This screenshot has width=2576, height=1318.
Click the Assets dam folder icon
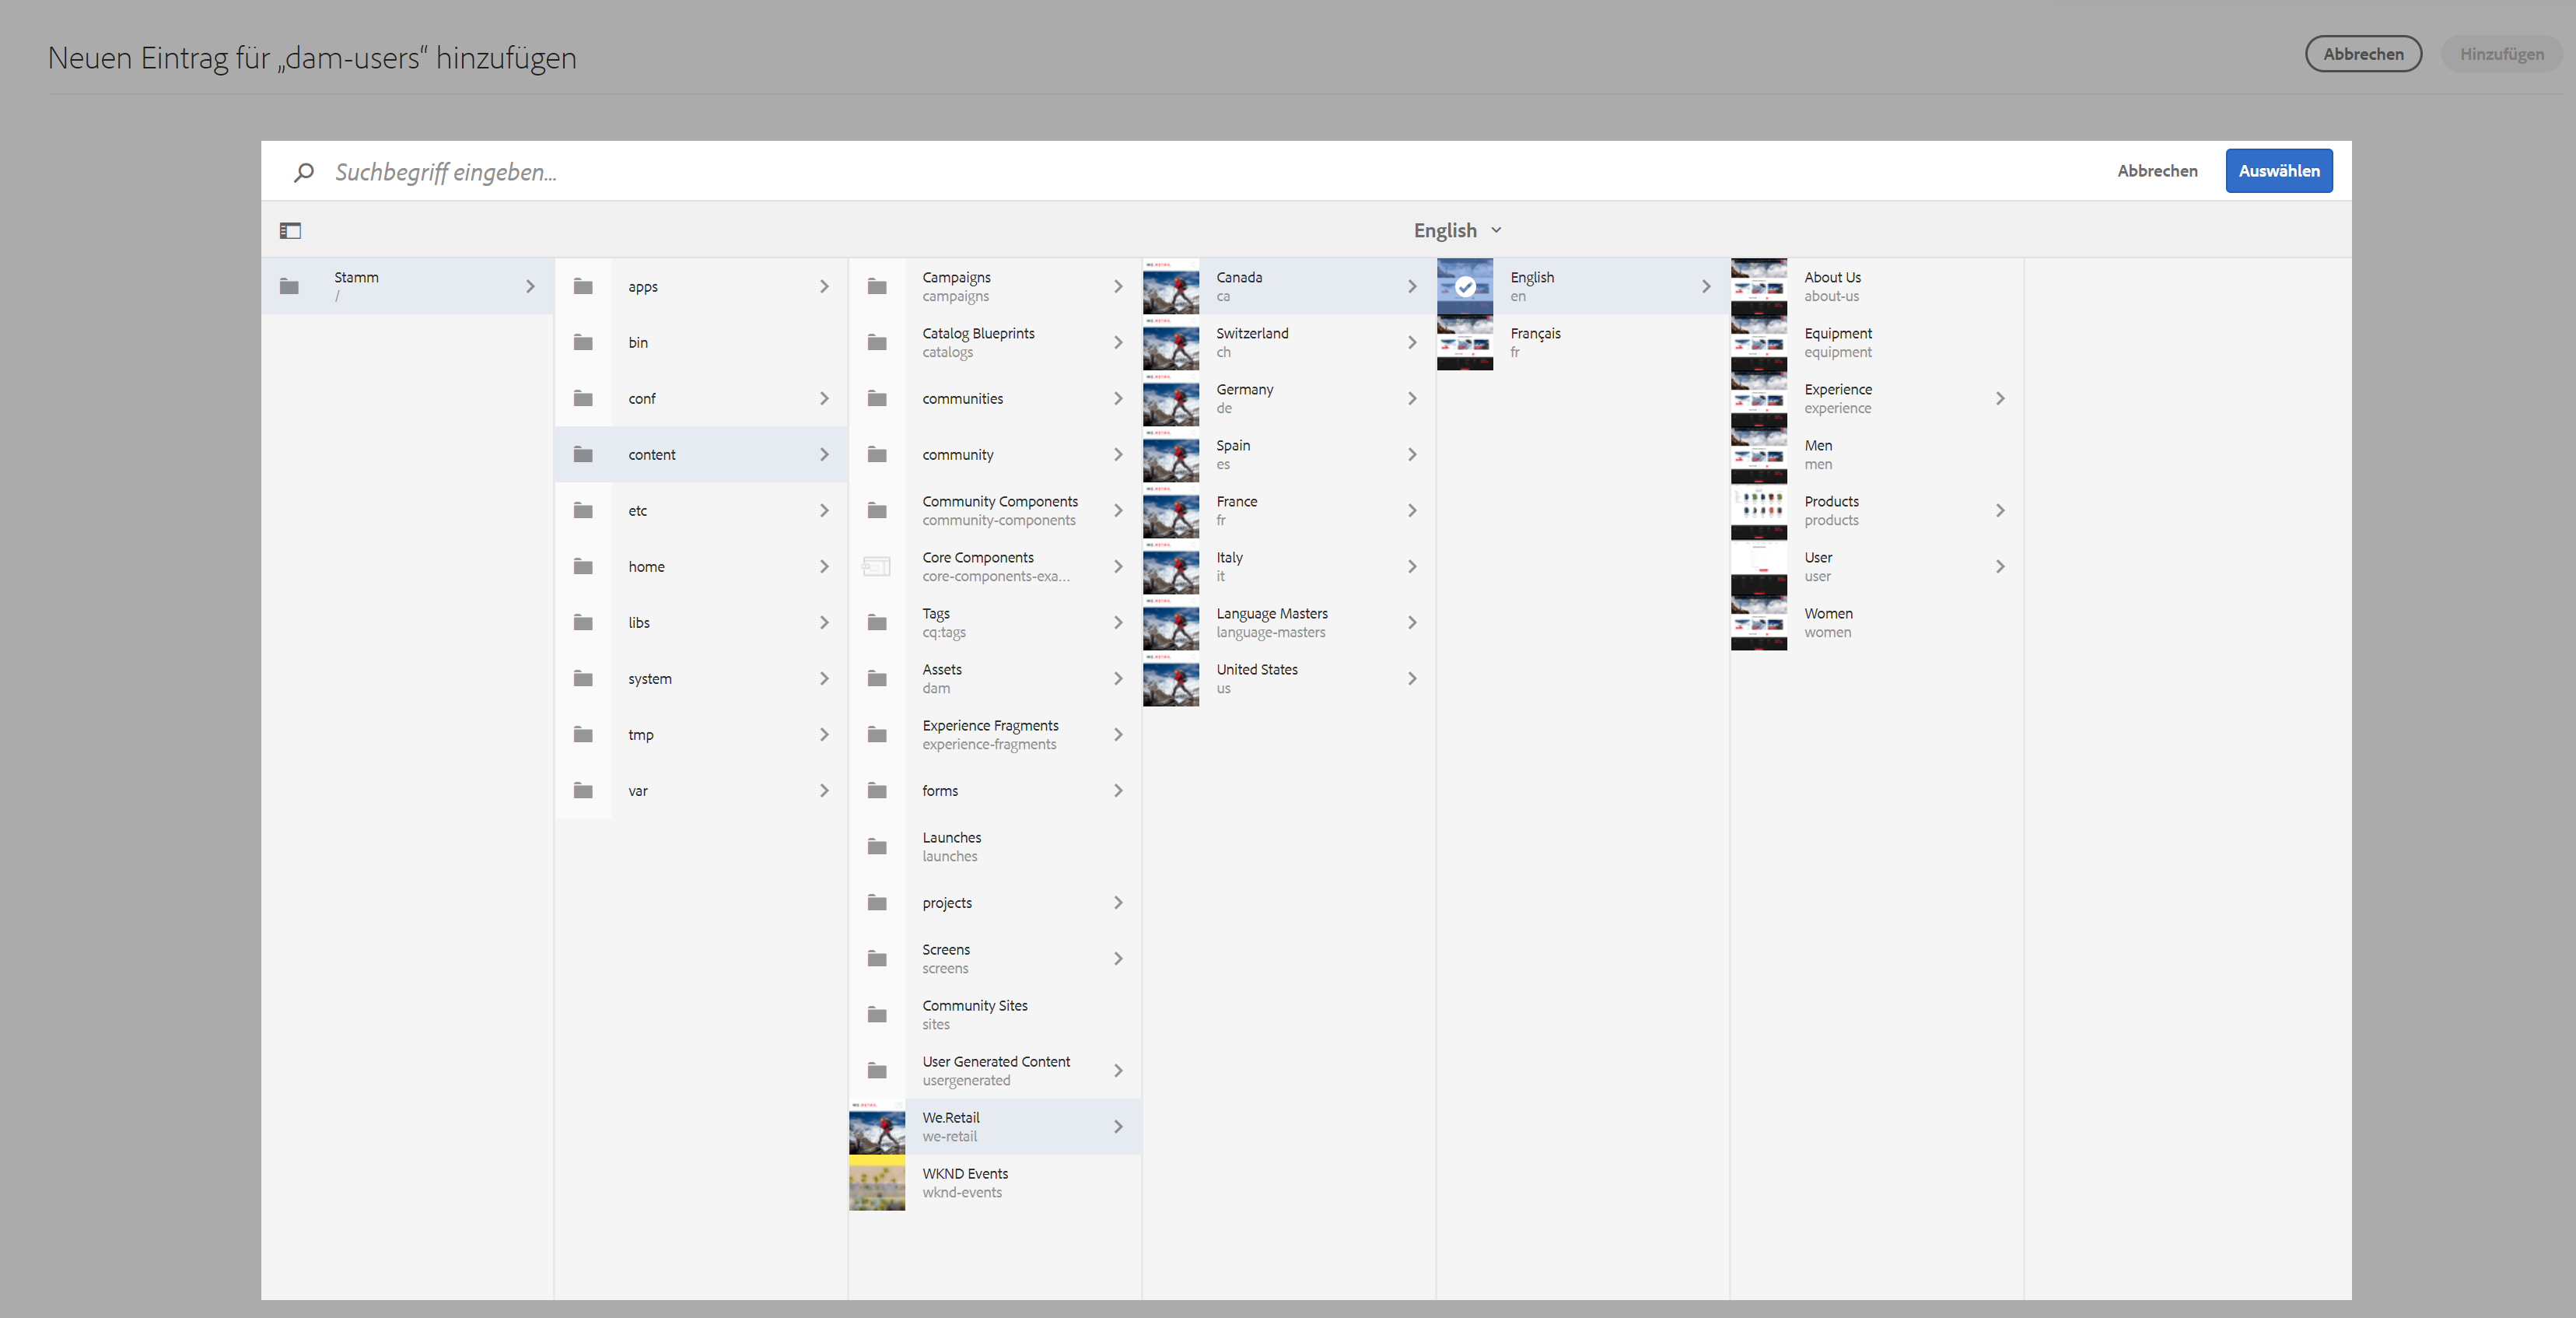[877, 679]
